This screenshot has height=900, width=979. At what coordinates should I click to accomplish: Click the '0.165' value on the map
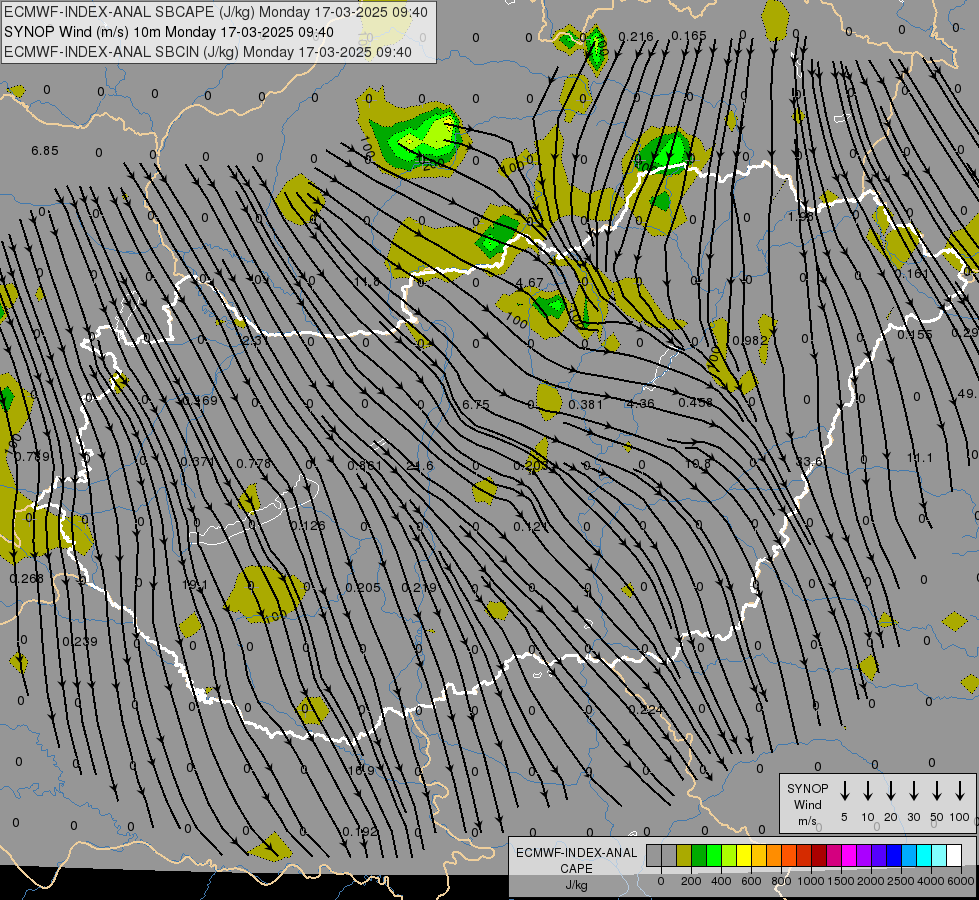[689, 36]
